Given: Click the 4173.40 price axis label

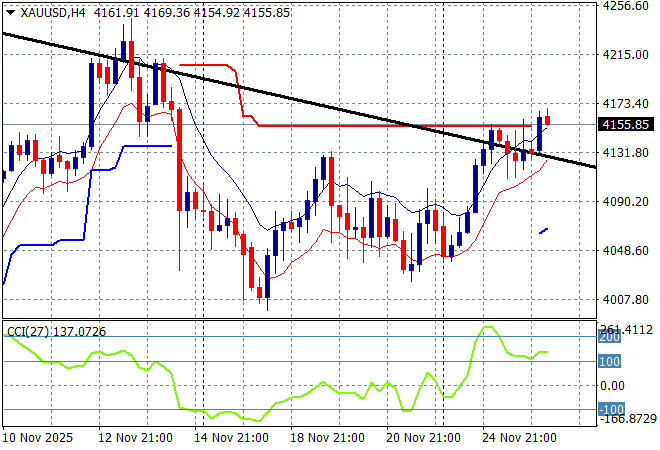Looking at the screenshot, I should point(625,104).
